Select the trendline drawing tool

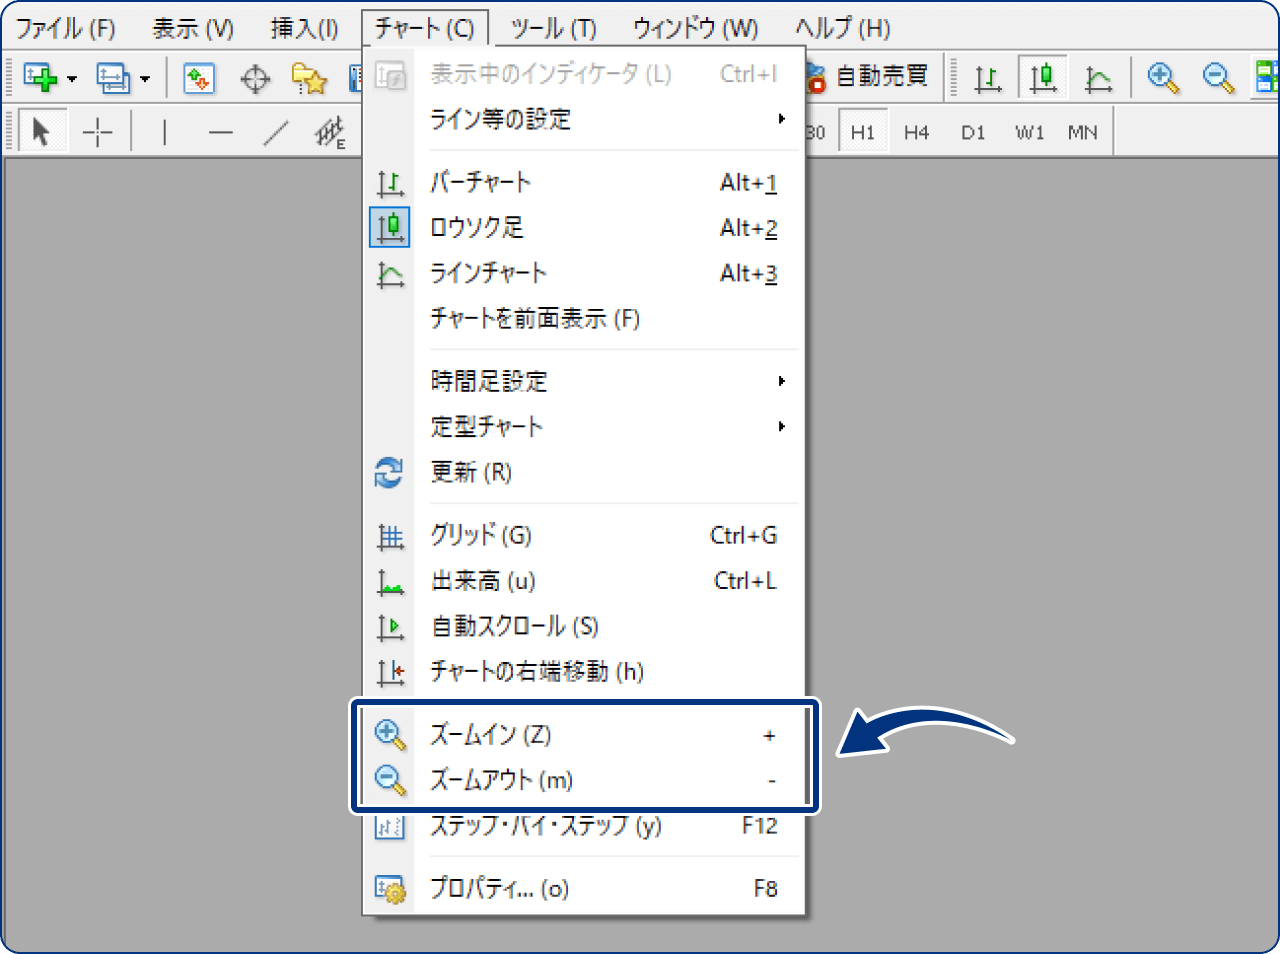[276, 132]
